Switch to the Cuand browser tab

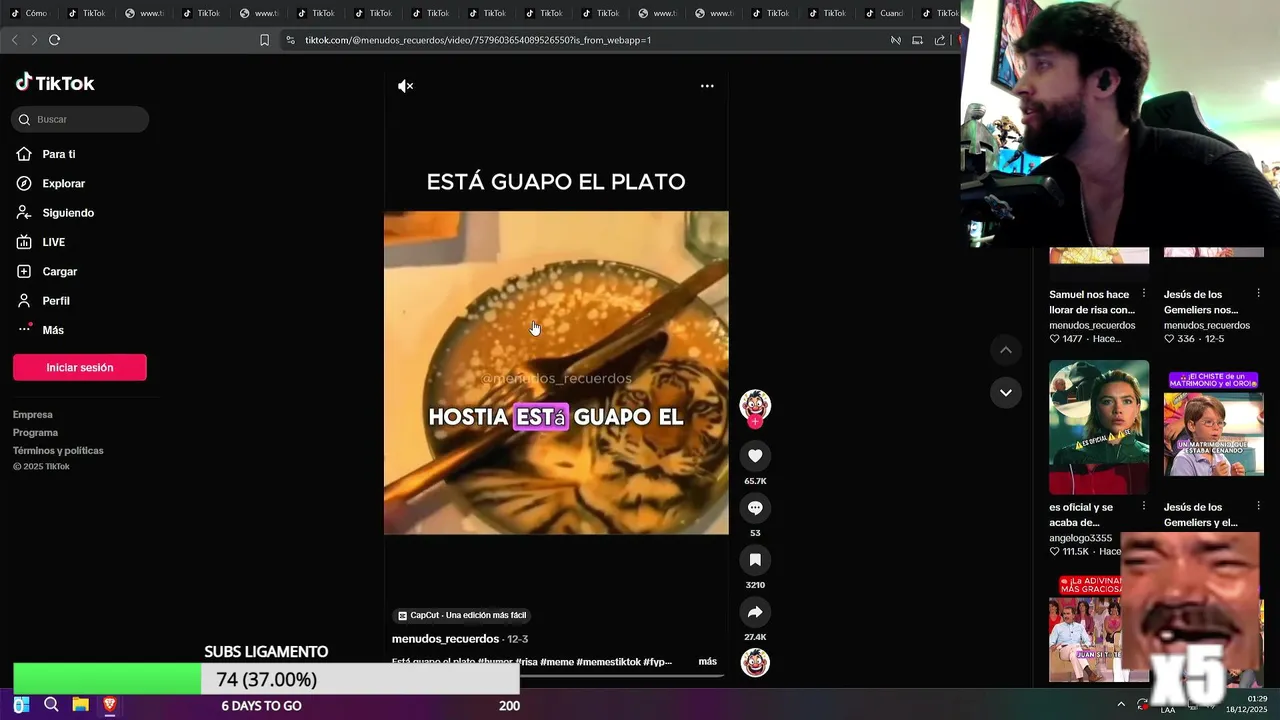pyautogui.click(x=885, y=13)
